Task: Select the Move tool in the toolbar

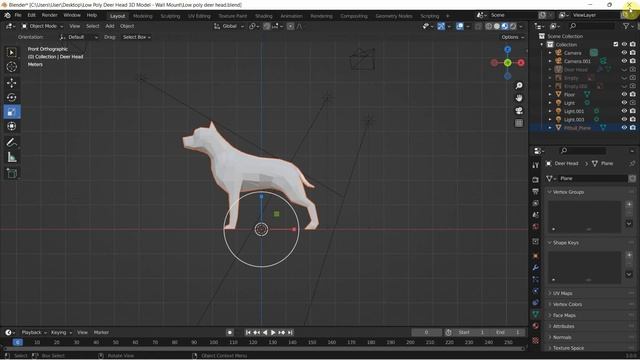Action: (x=11, y=83)
